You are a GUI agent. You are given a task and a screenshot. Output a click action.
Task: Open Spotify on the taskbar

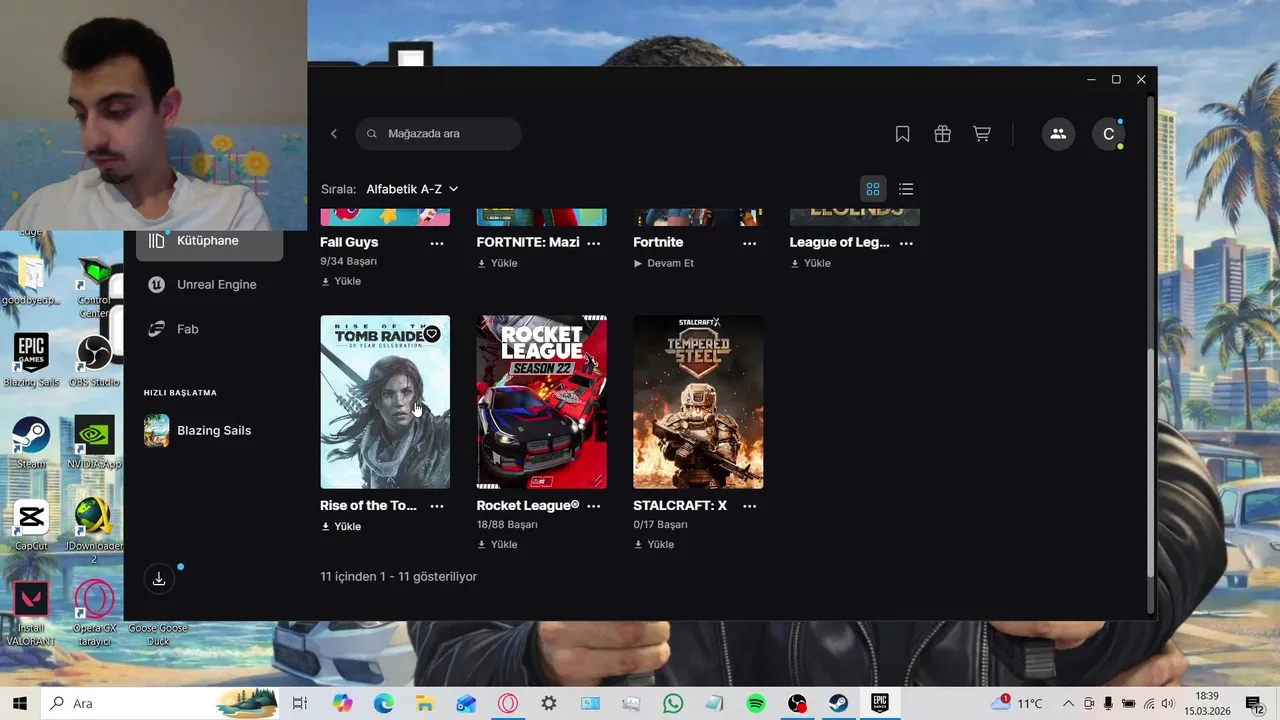pyautogui.click(x=756, y=703)
